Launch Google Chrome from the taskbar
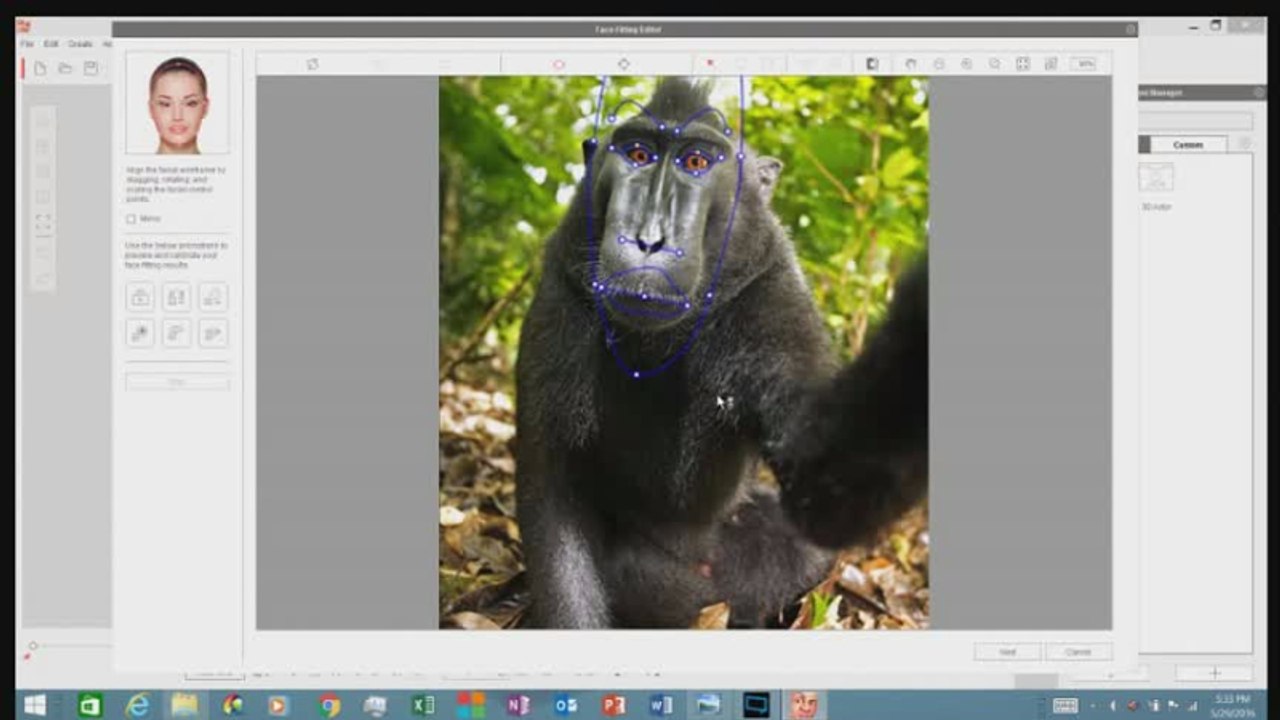1280x720 pixels. 329,705
